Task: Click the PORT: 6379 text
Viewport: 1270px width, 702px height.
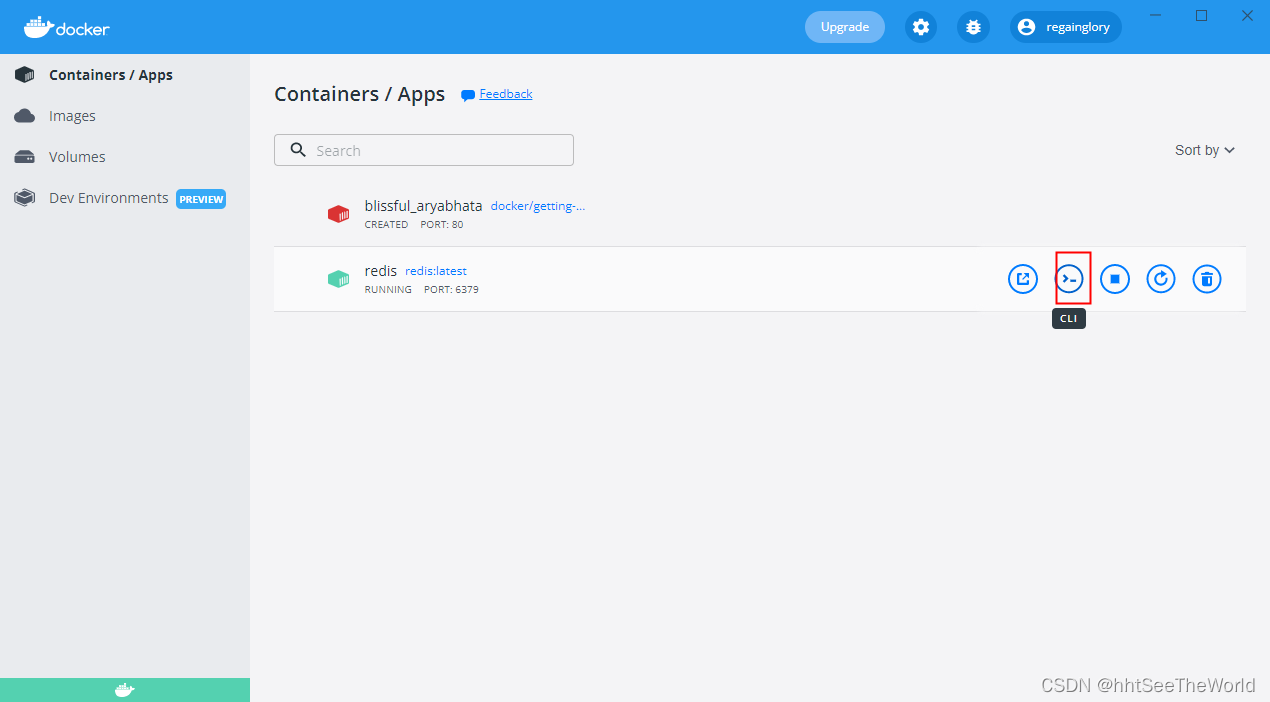Action: [452, 290]
